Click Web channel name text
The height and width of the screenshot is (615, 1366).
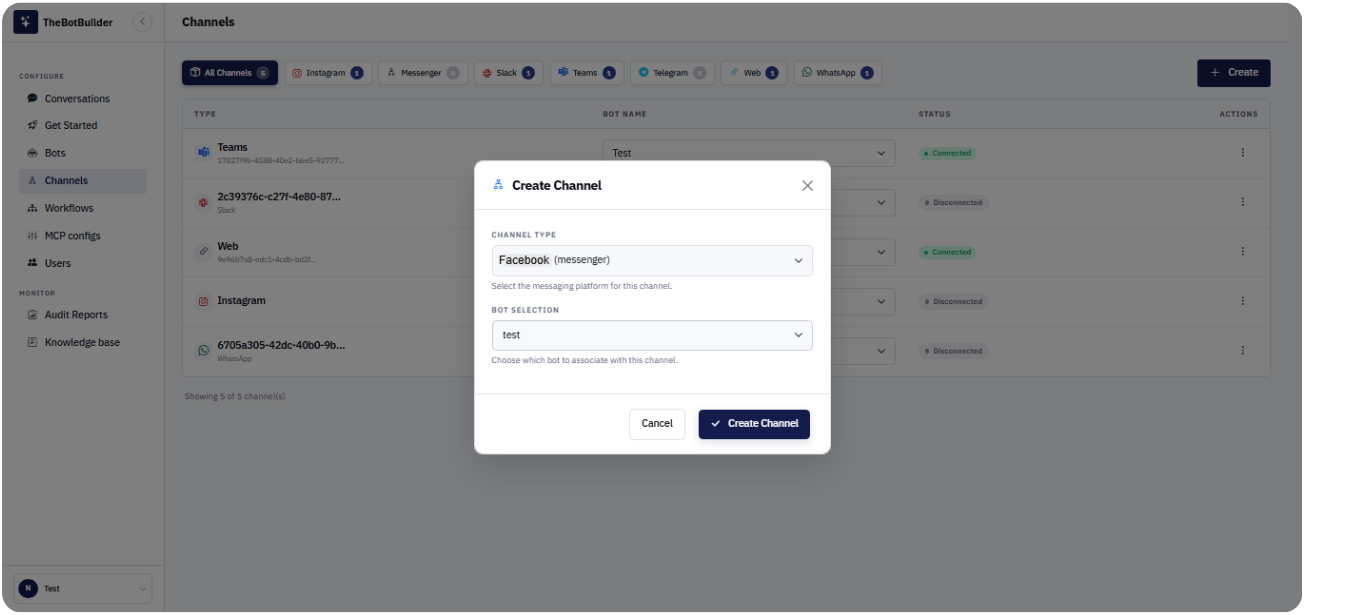point(228,246)
